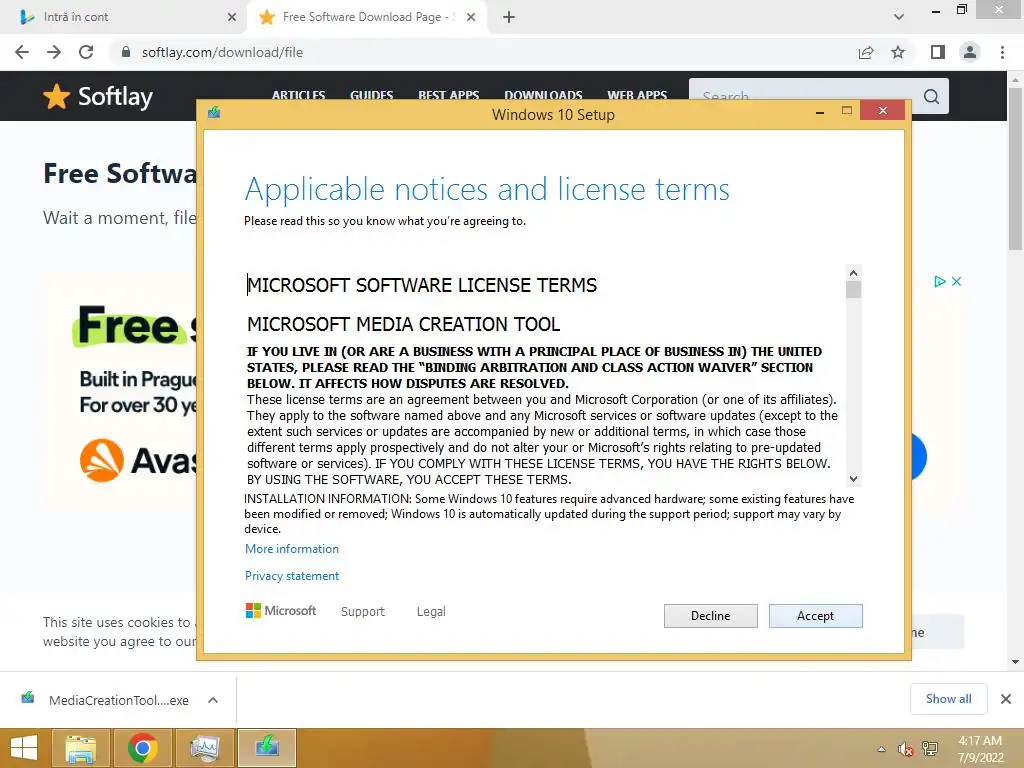Open the Articles menu on Softlay
The width and height of the screenshot is (1024, 768).
point(298,95)
